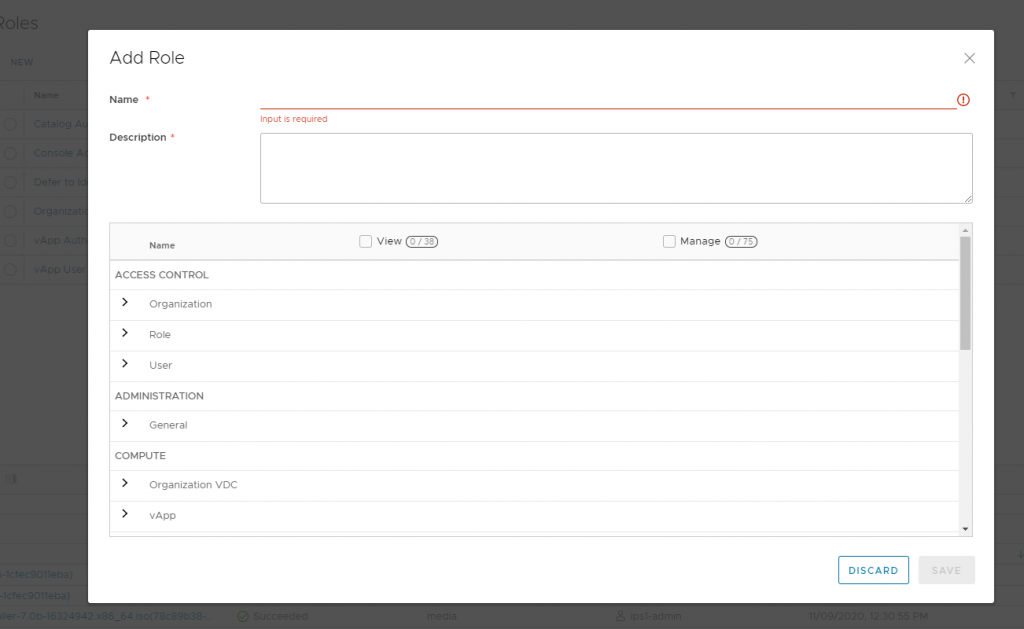
Task: Expand the General administration row
Action: click(x=125, y=423)
